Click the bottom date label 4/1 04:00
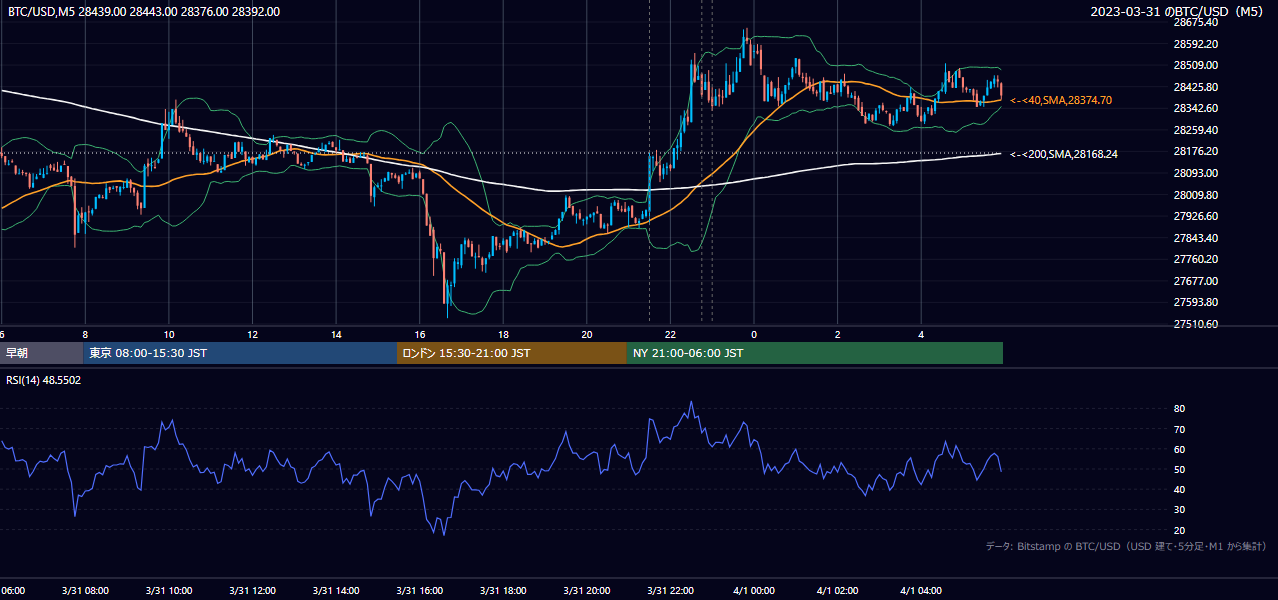Image resolution: width=1278 pixels, height=600 pixels. (921, 591)
